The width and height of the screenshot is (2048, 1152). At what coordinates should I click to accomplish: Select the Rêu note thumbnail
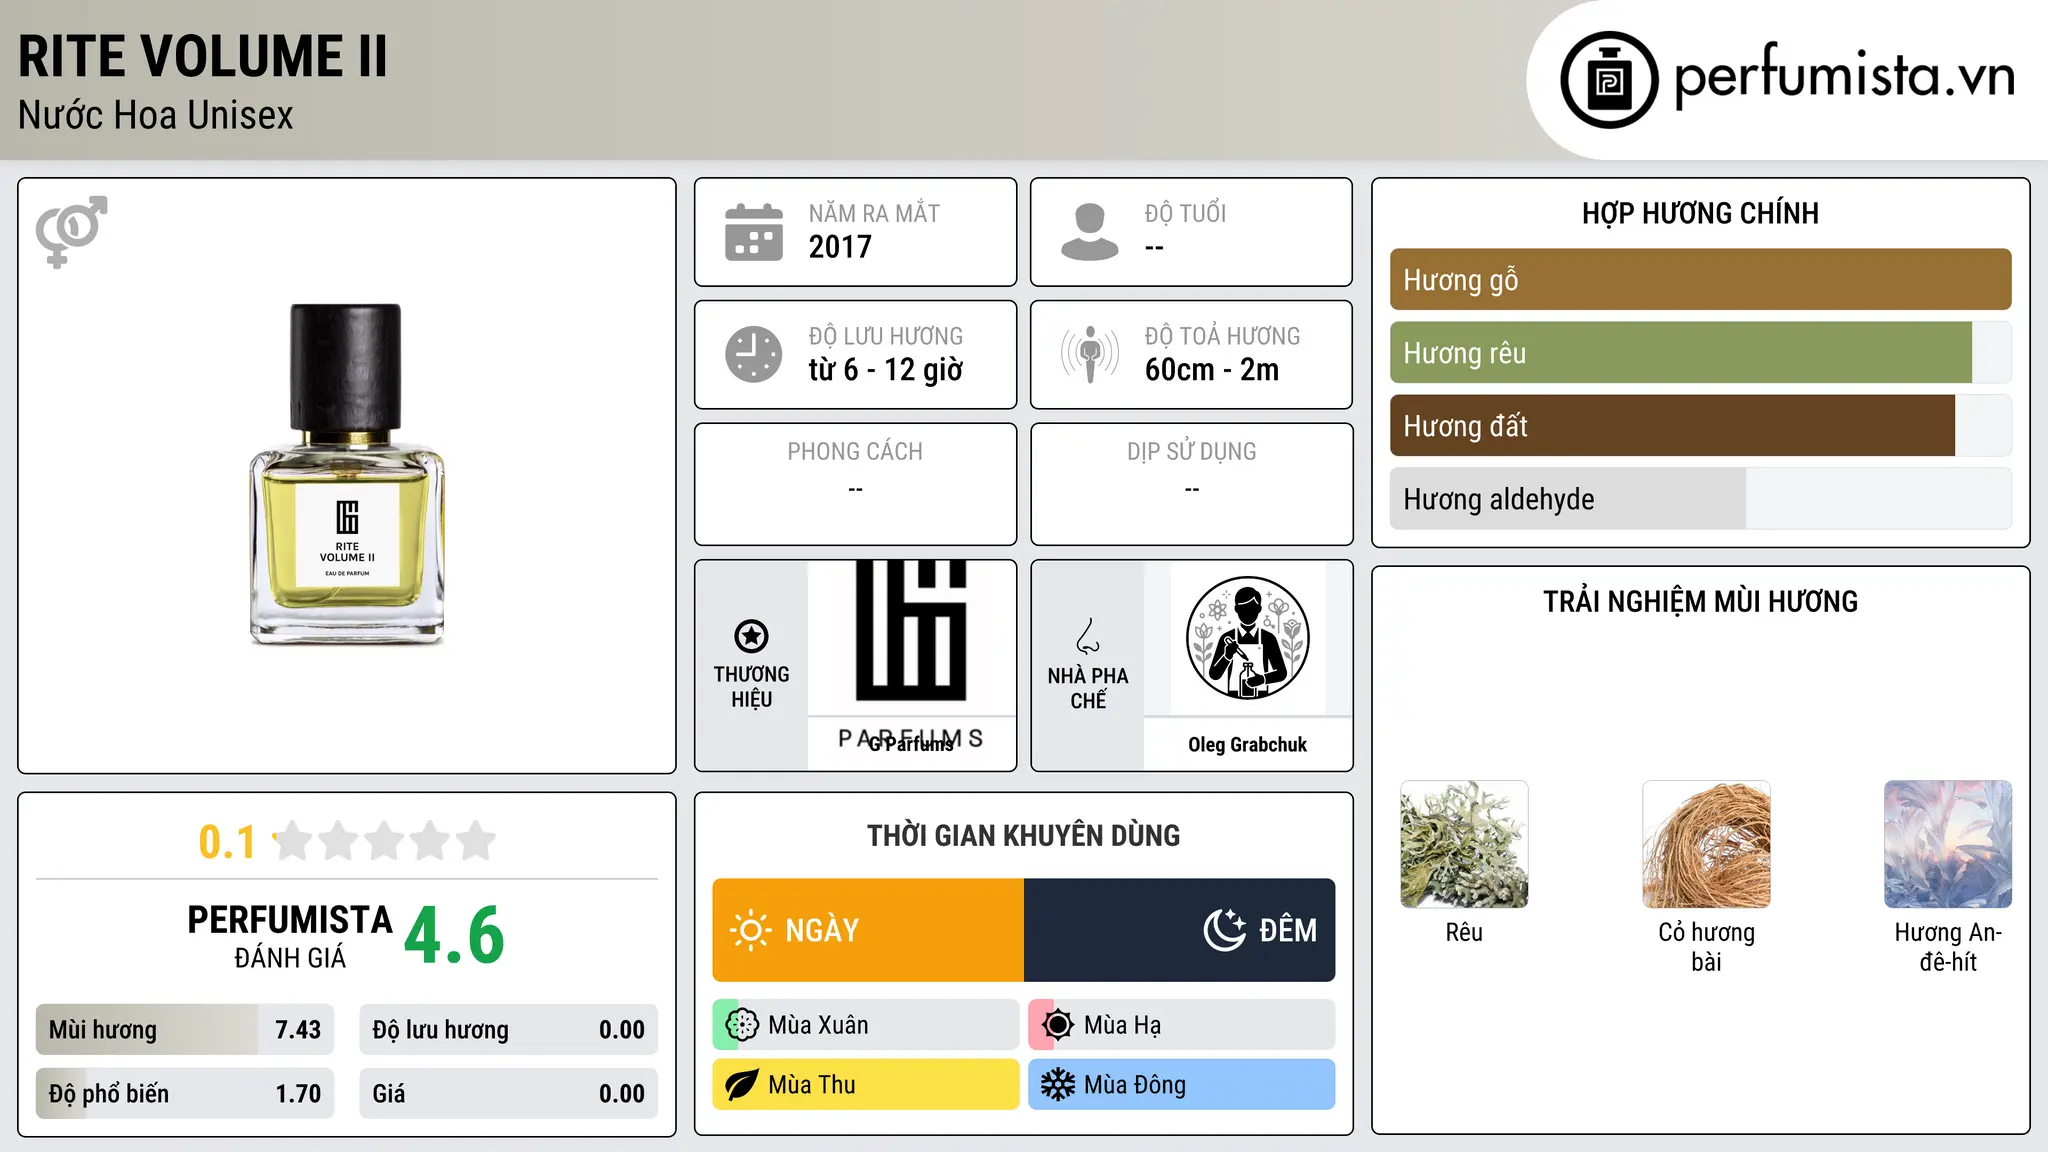(1464, 844)
